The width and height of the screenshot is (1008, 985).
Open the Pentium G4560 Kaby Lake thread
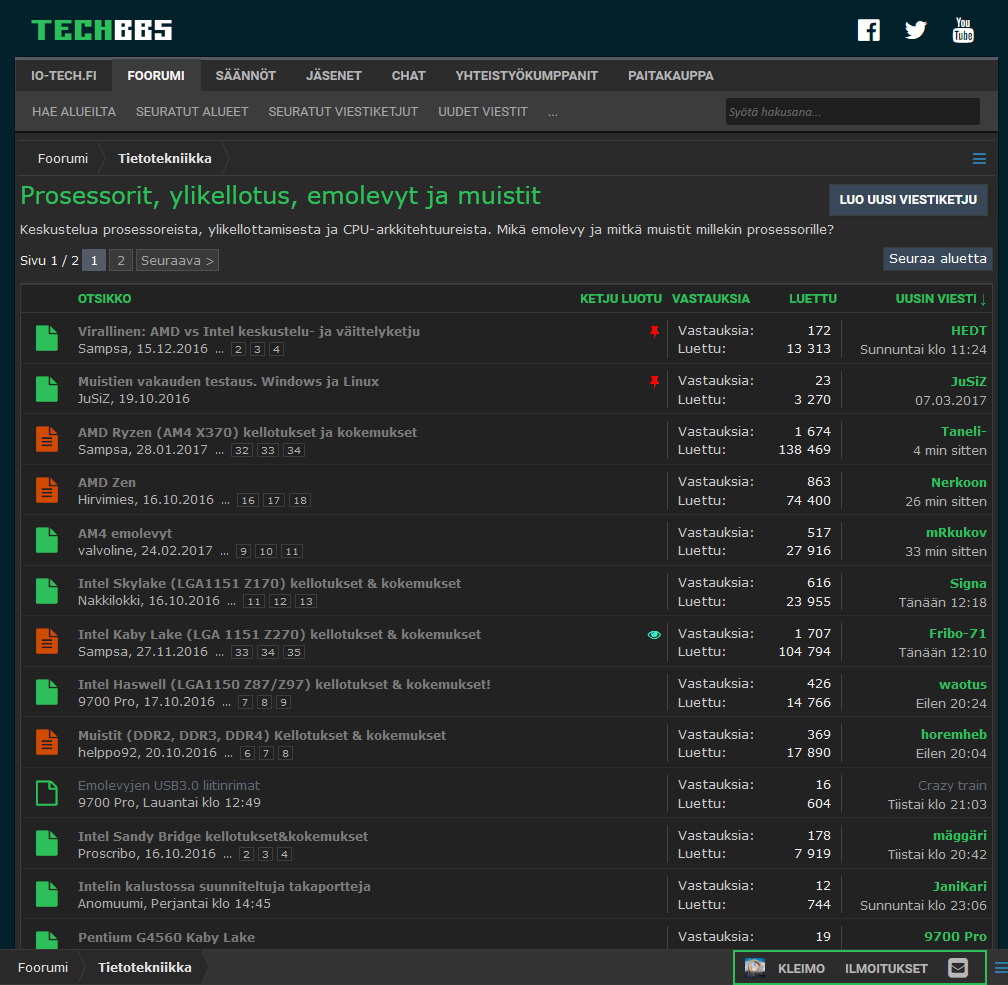[166, 937]
